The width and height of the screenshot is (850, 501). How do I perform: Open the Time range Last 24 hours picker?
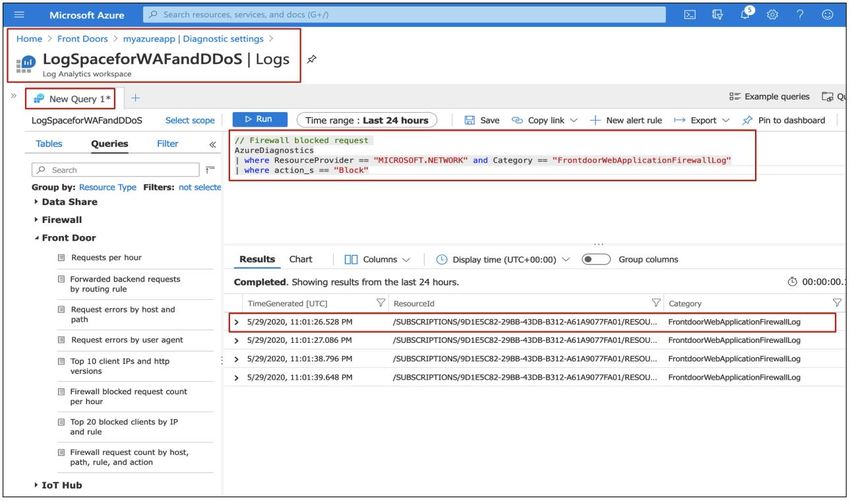coord(366,120)
